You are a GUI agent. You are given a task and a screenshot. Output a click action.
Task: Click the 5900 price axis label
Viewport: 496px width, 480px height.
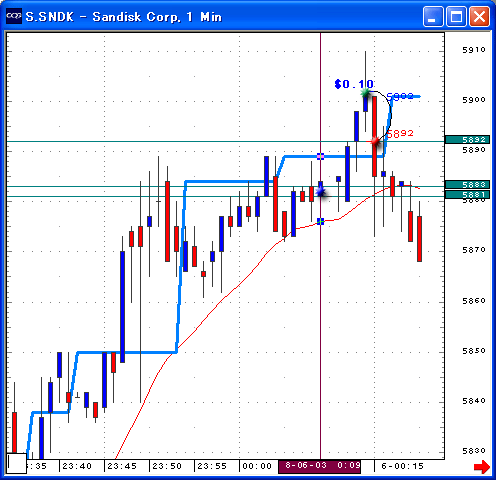point(474,100)
